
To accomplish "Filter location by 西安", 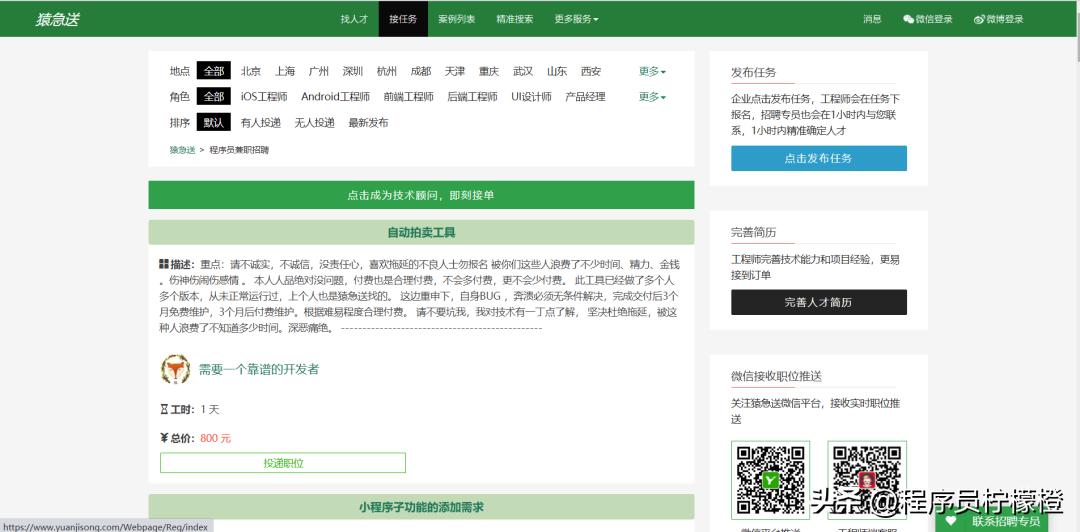I will click(x=591, y=71).
